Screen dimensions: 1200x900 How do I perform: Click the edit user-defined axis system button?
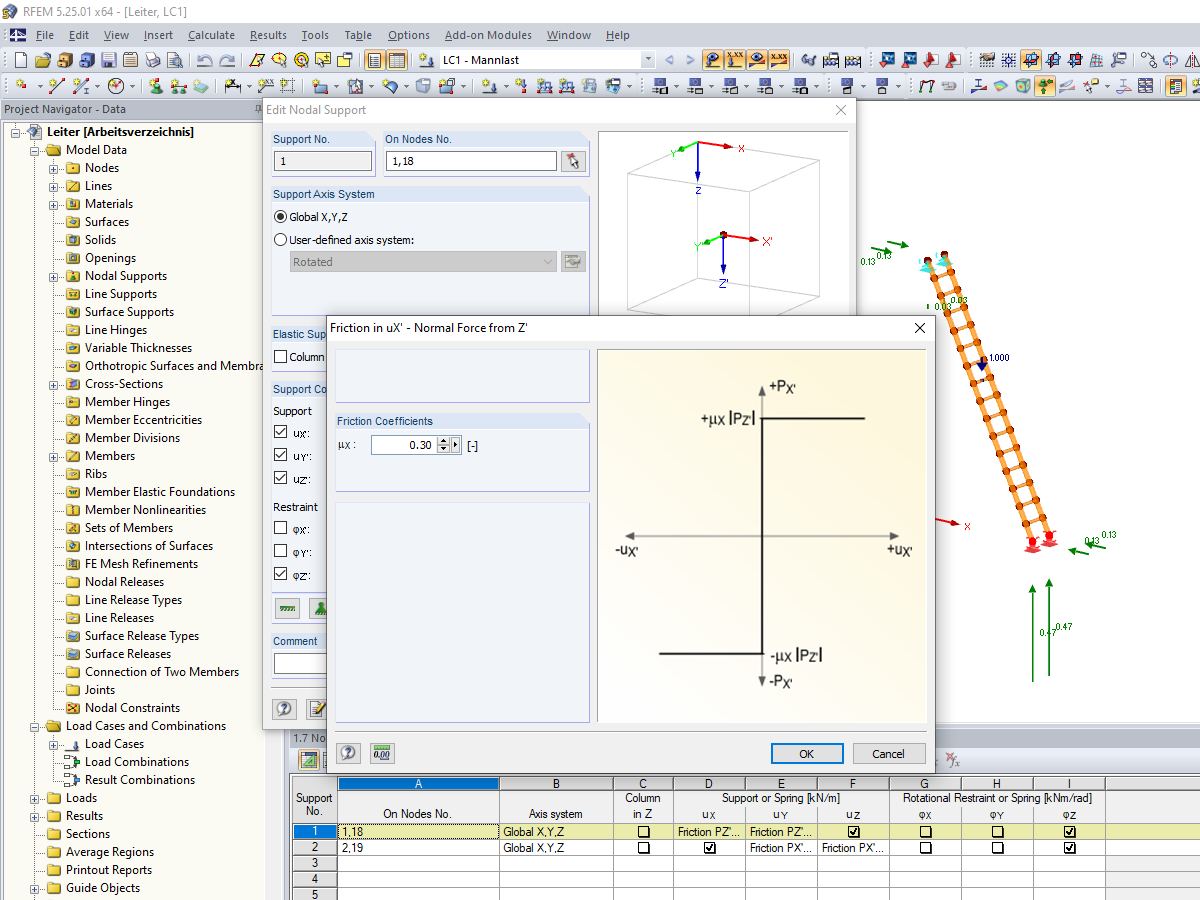point(573,262)
